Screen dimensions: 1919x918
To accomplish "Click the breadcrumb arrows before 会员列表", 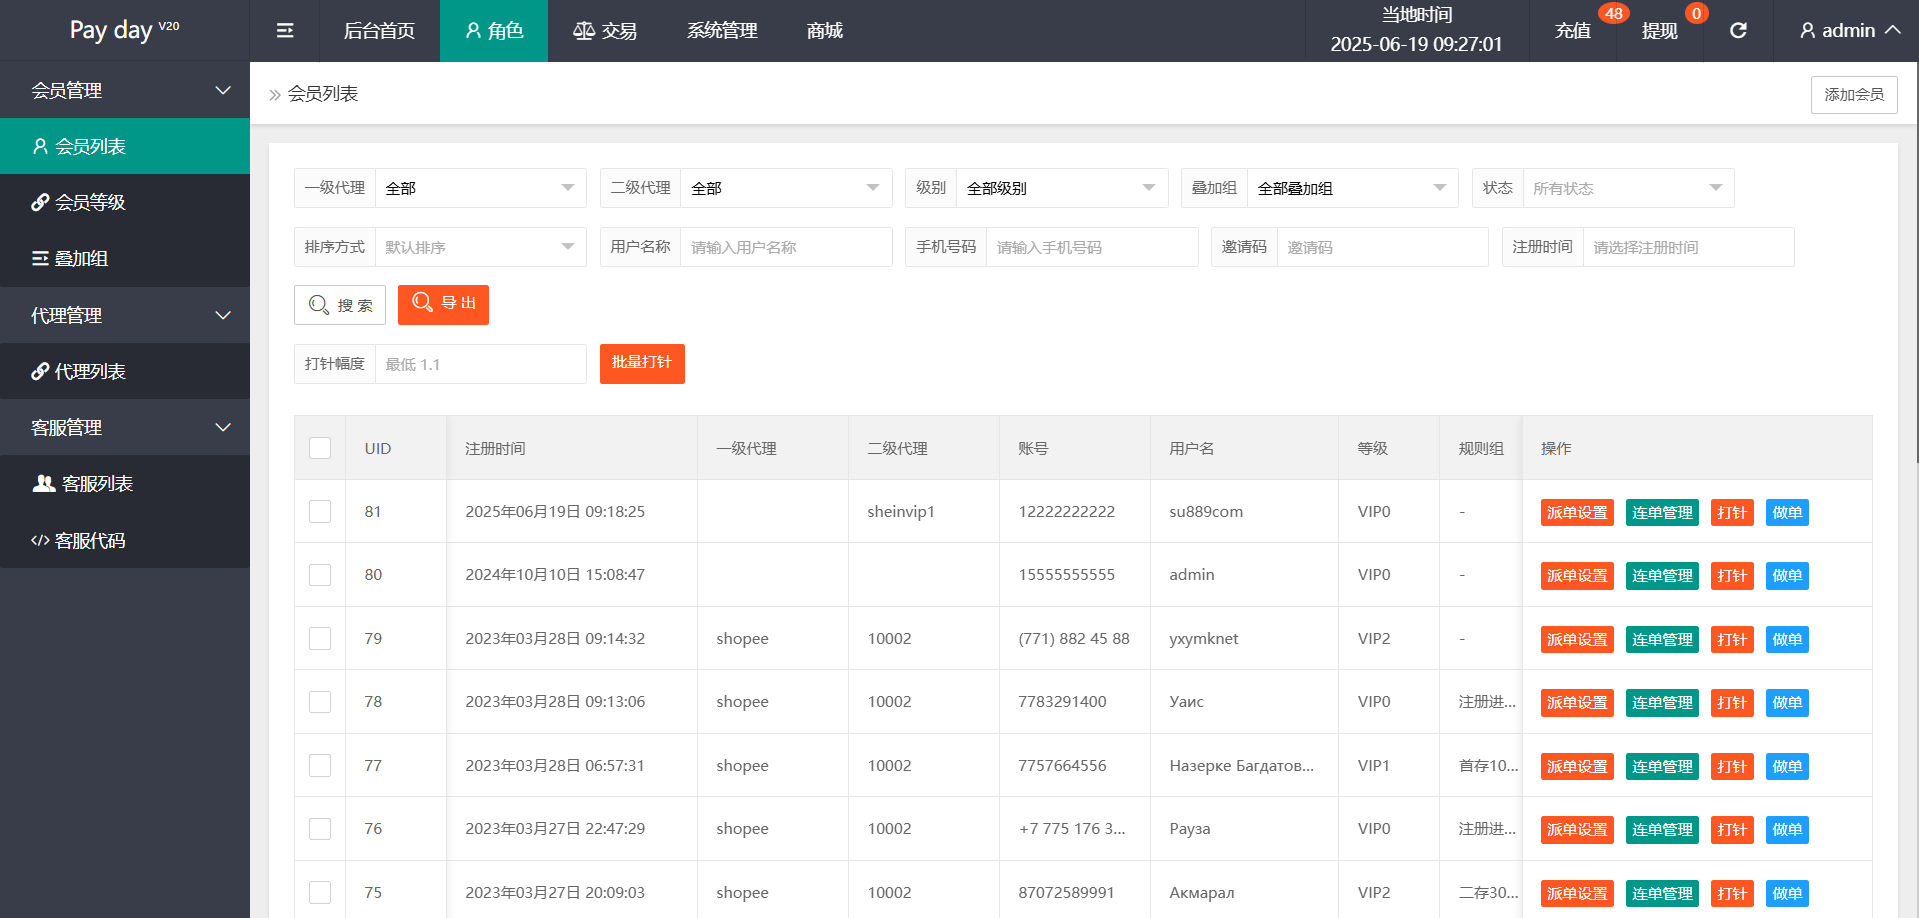I will click(x=275, y=94).
